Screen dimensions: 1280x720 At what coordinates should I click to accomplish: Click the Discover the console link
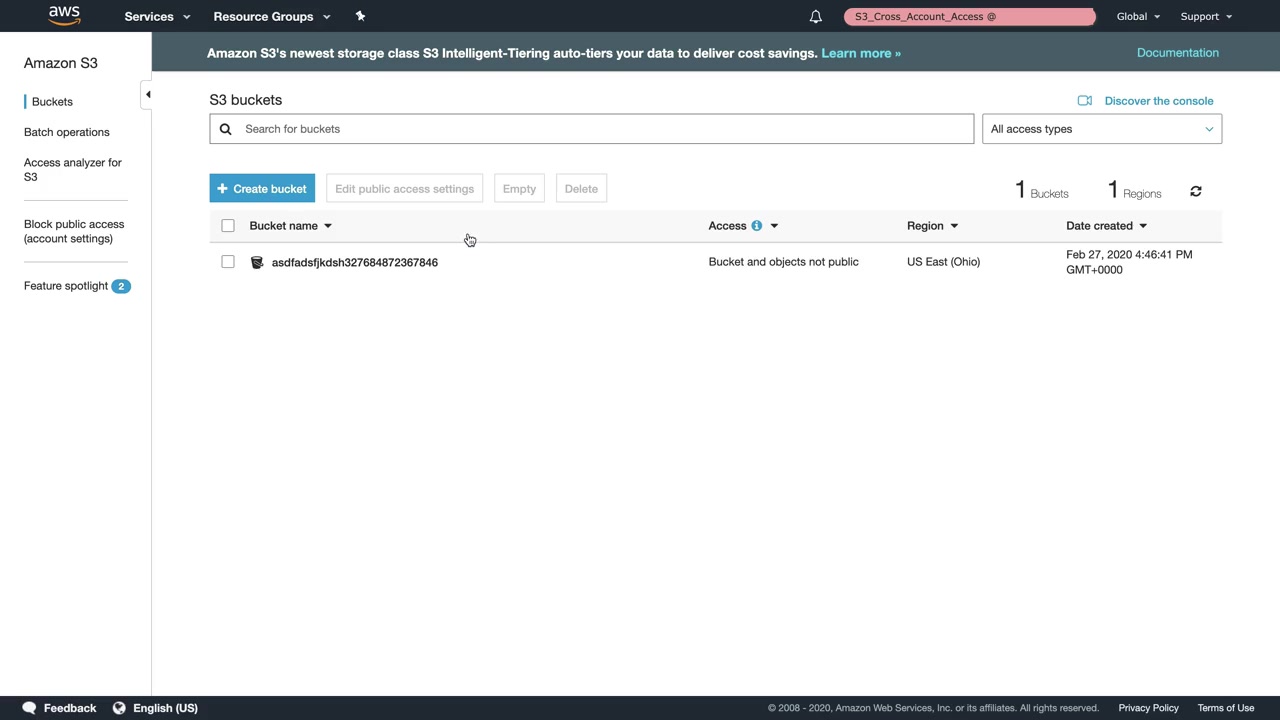[1159, 101]
